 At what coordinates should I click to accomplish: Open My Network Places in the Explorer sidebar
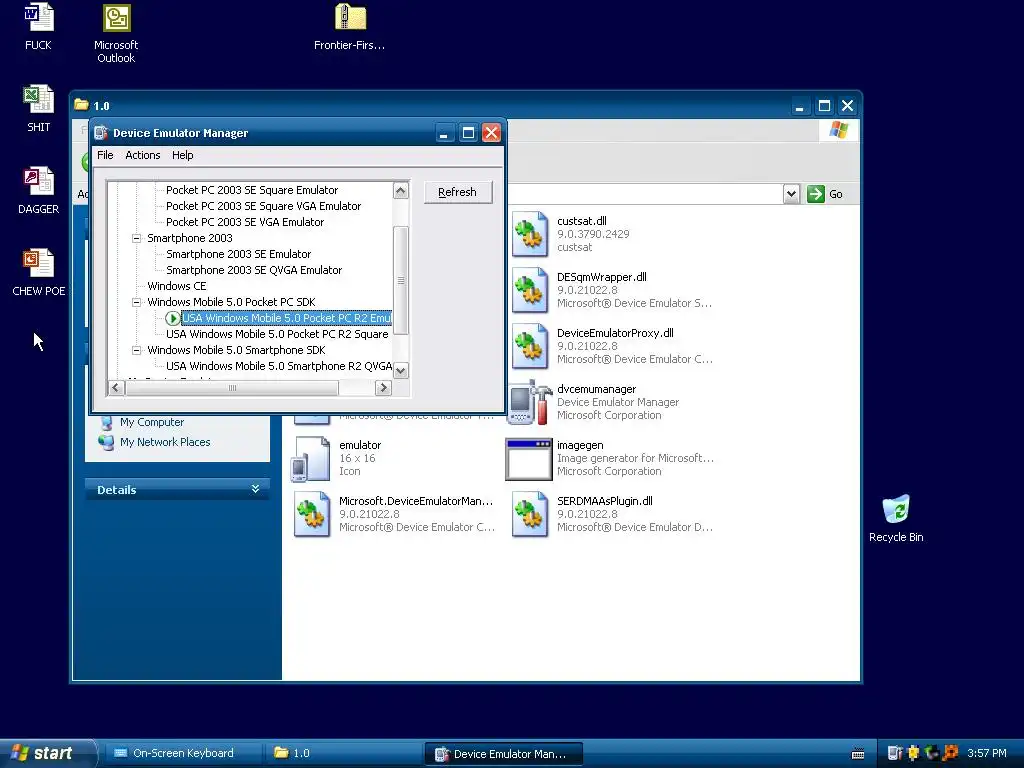click(x=165, y=442)
